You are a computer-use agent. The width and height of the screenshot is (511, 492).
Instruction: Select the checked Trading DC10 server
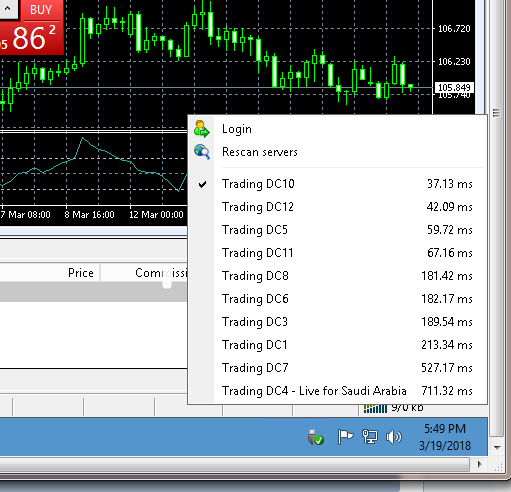(337, 184)
